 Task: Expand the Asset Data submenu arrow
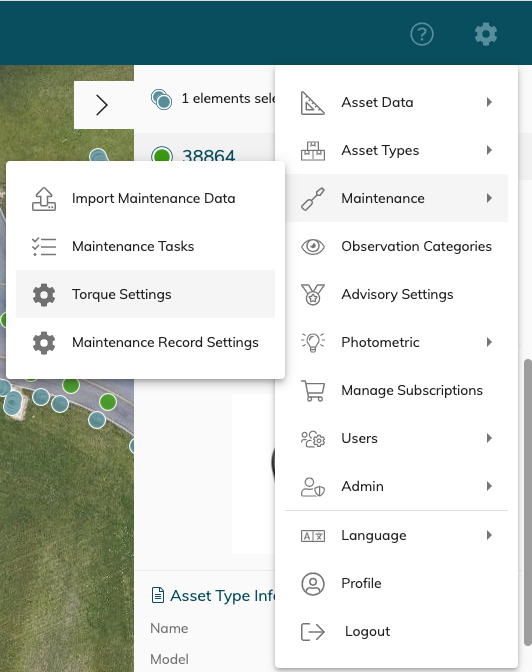point(489,102)
